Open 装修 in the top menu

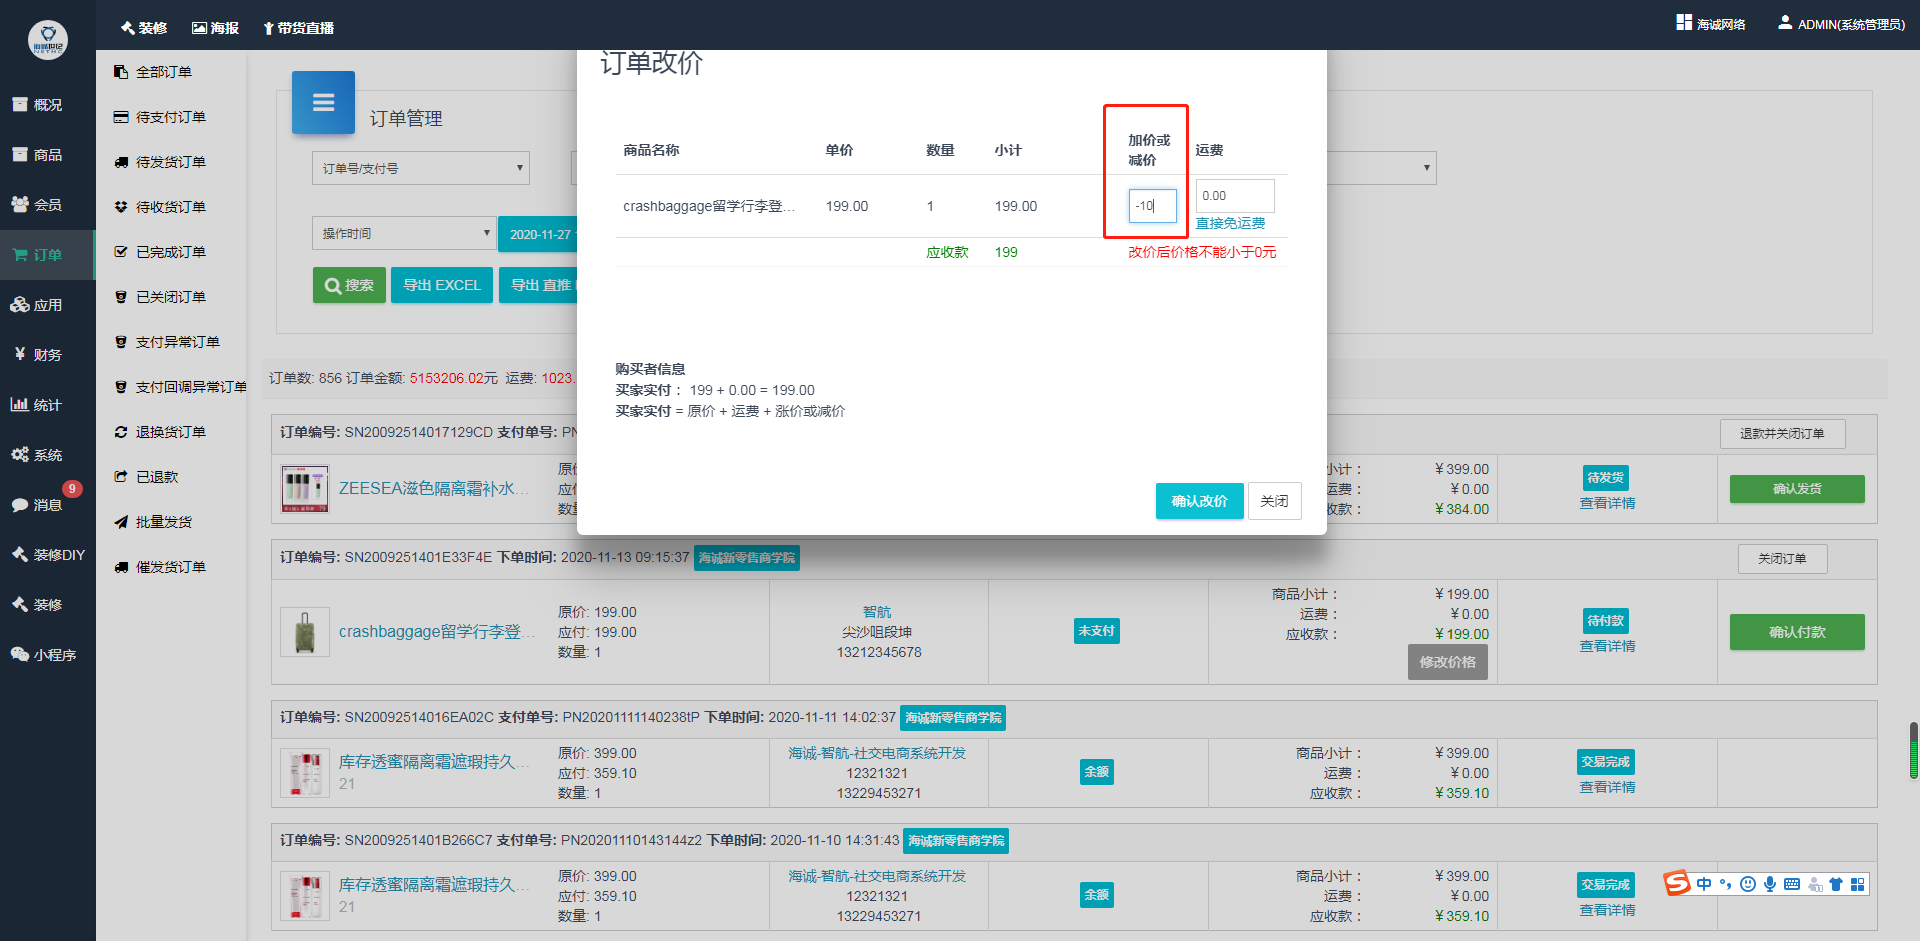(x=144, y=28)
